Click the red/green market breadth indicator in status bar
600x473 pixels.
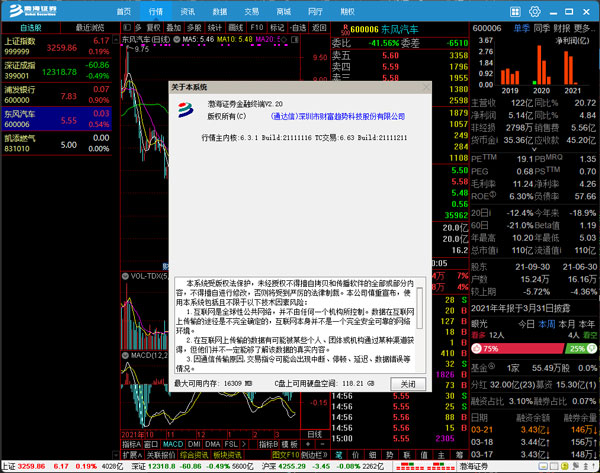(x=425, y=467)
